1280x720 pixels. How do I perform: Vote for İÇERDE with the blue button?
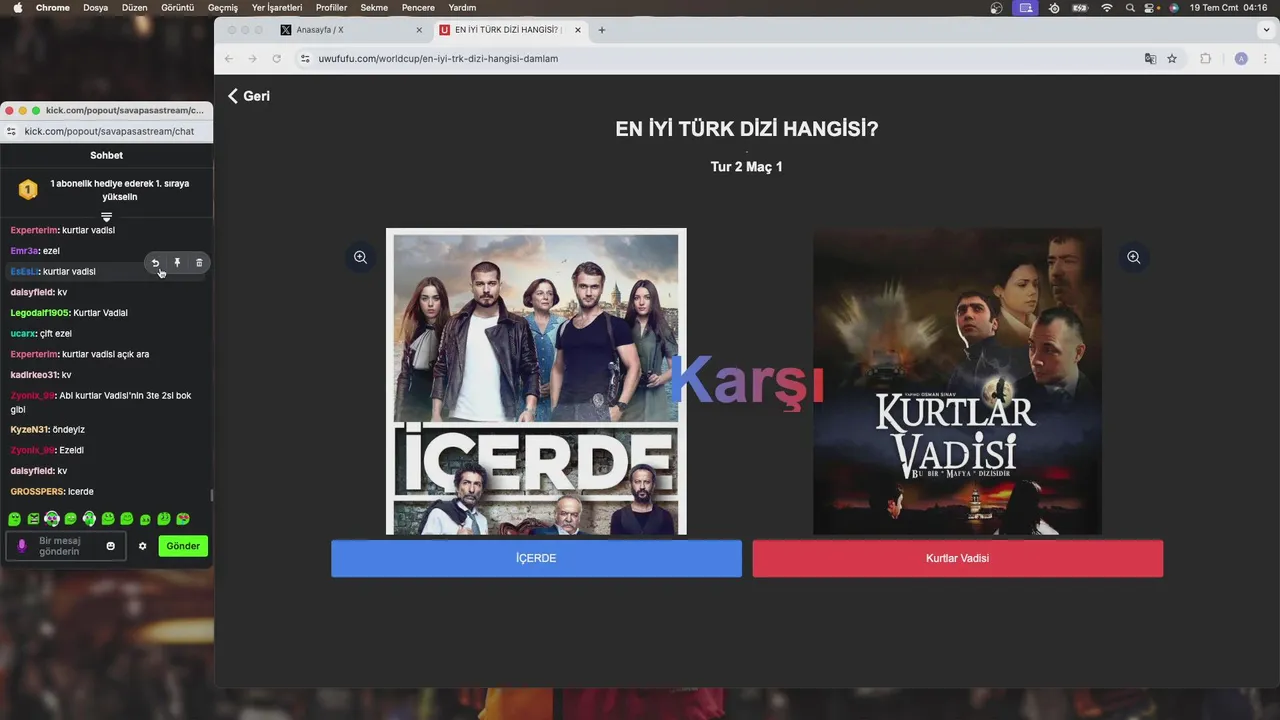[x=536, y=558]
